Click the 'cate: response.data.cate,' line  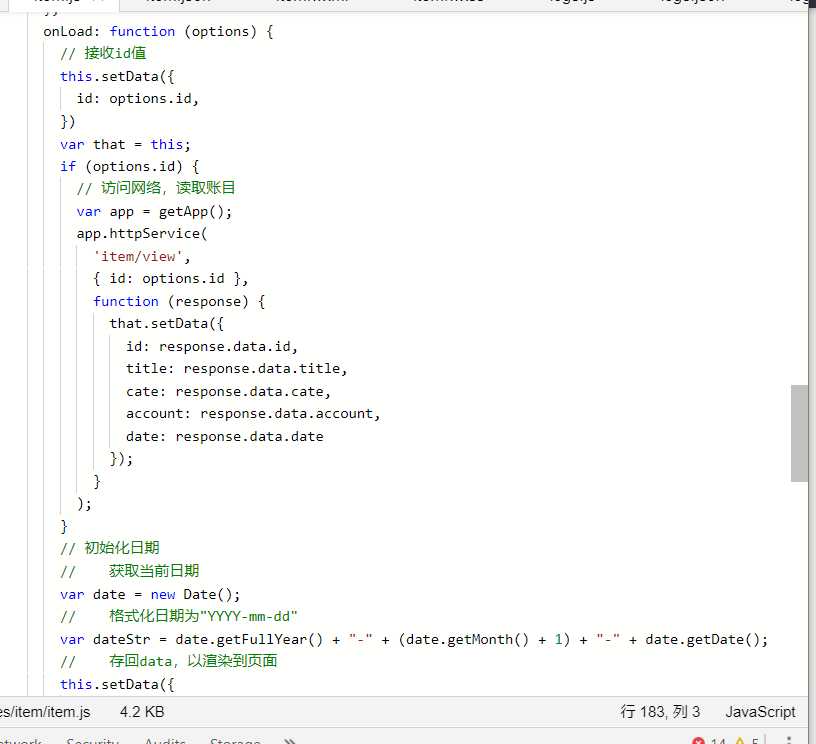pos(228,391)
